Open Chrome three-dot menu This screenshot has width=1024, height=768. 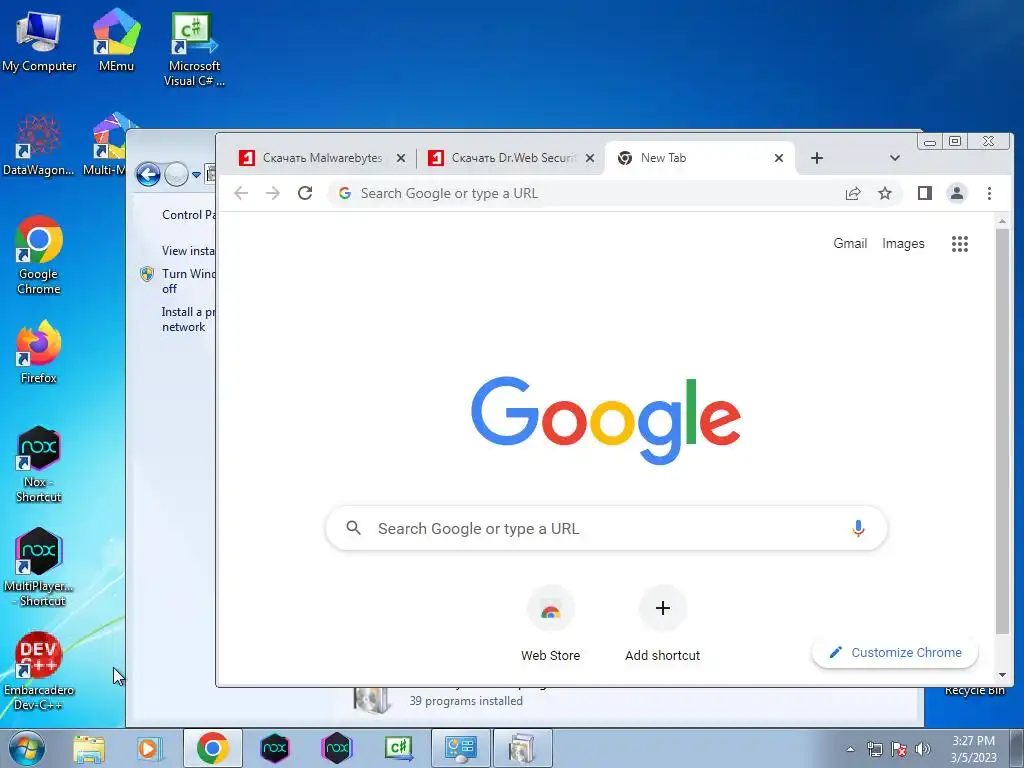coord(989,193)
